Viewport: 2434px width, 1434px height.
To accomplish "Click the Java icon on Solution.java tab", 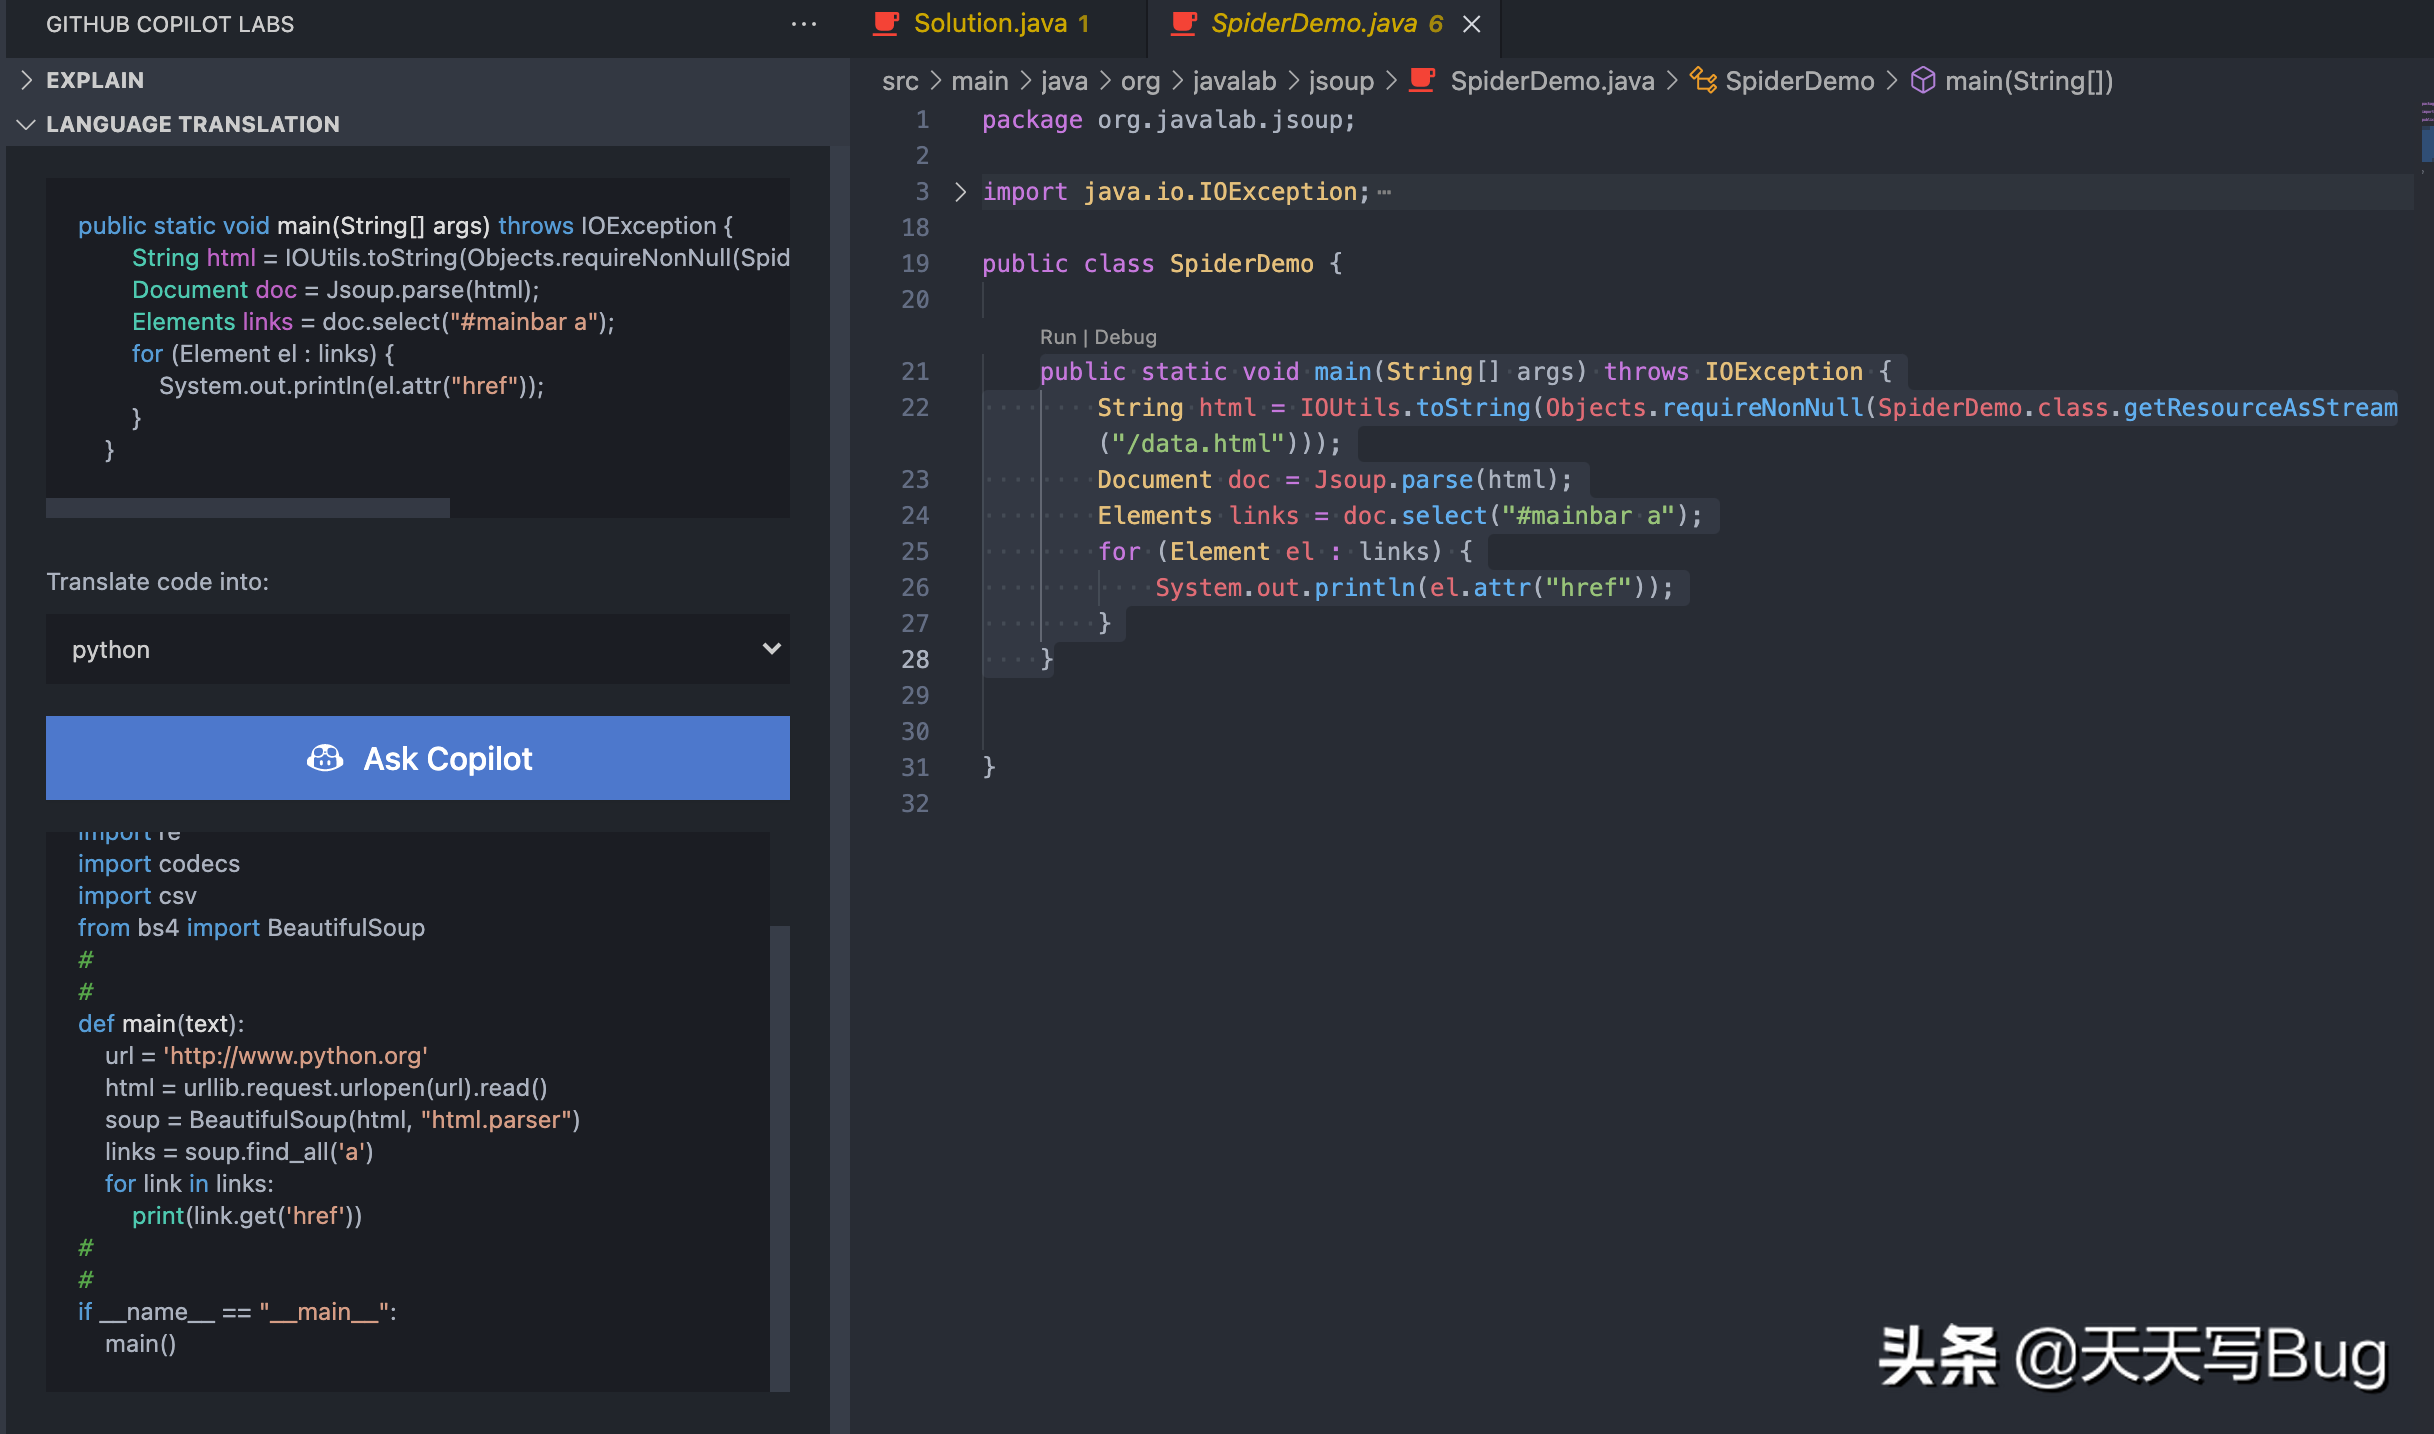I will click(x=886, y=24).
